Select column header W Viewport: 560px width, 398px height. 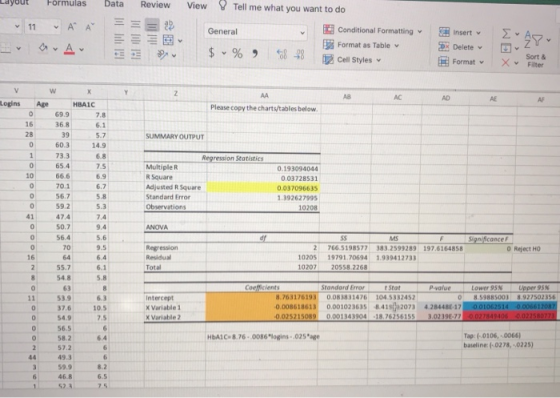pyautogui.click(x=53, y=91)
